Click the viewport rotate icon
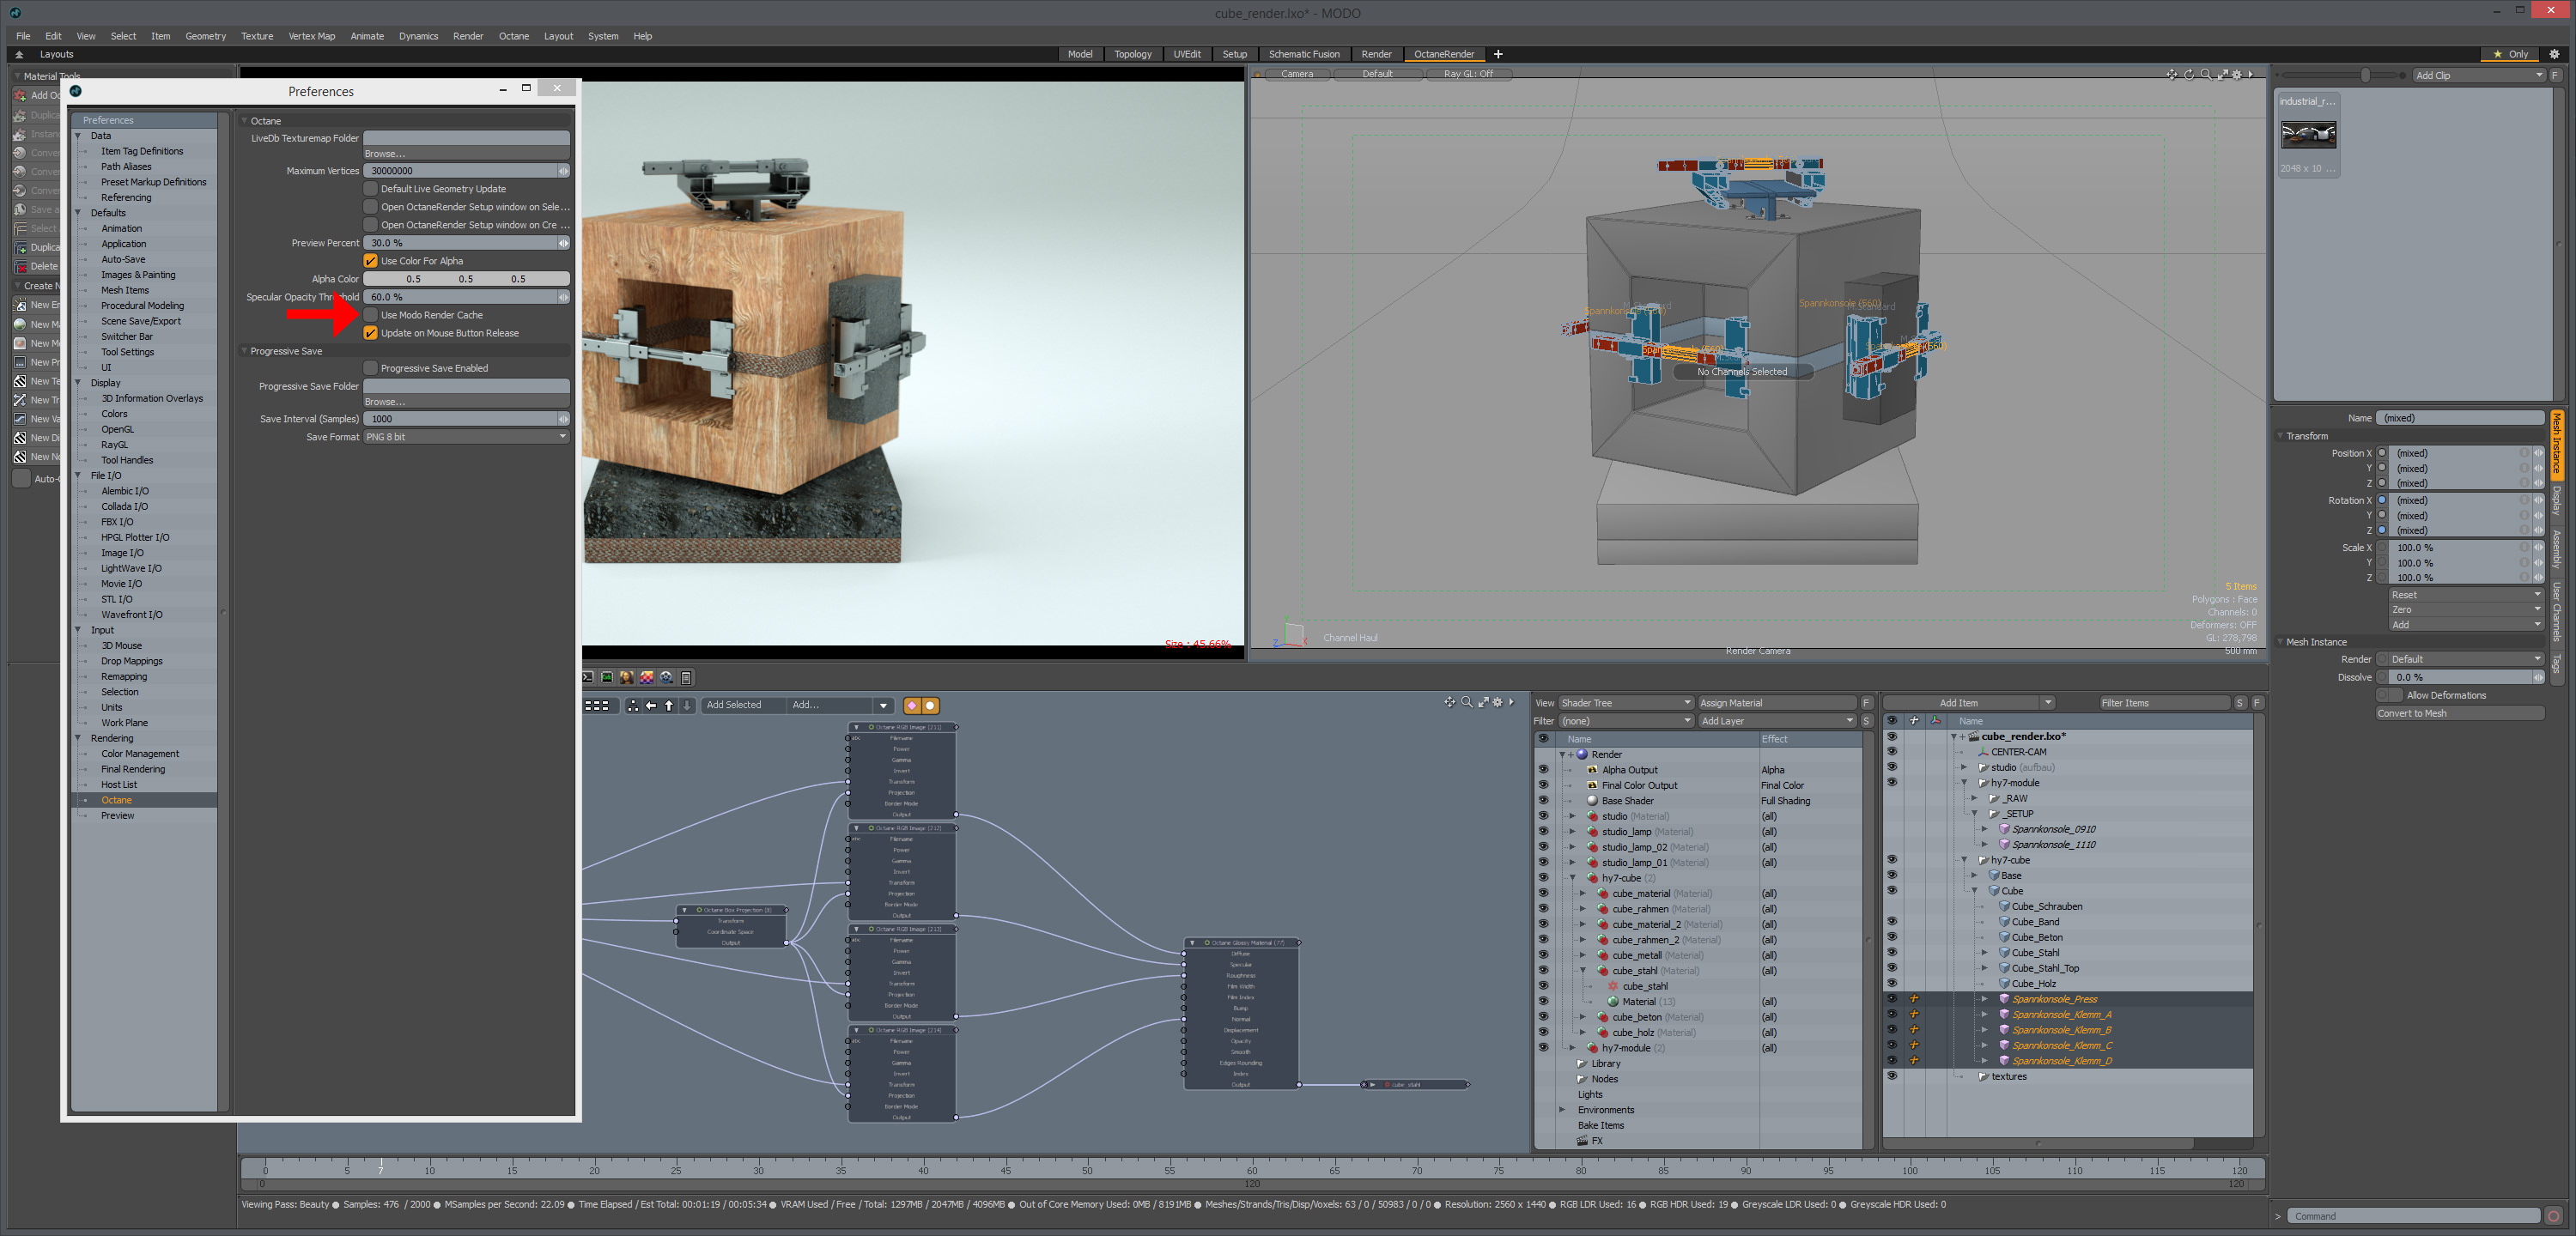Image resolution: width=2576 pixels, height=1236 pixels. click(2189, 74)
